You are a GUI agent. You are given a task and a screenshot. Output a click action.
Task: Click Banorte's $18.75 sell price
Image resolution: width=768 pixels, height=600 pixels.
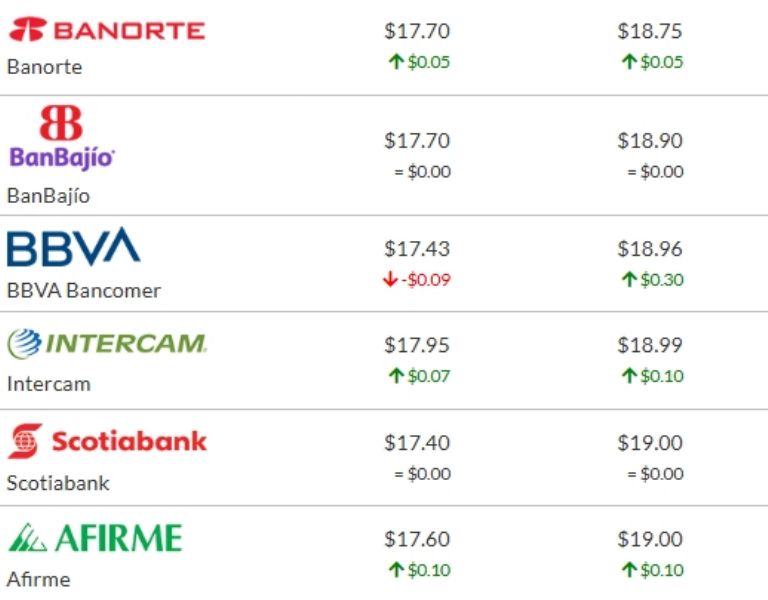click(650, 31)
